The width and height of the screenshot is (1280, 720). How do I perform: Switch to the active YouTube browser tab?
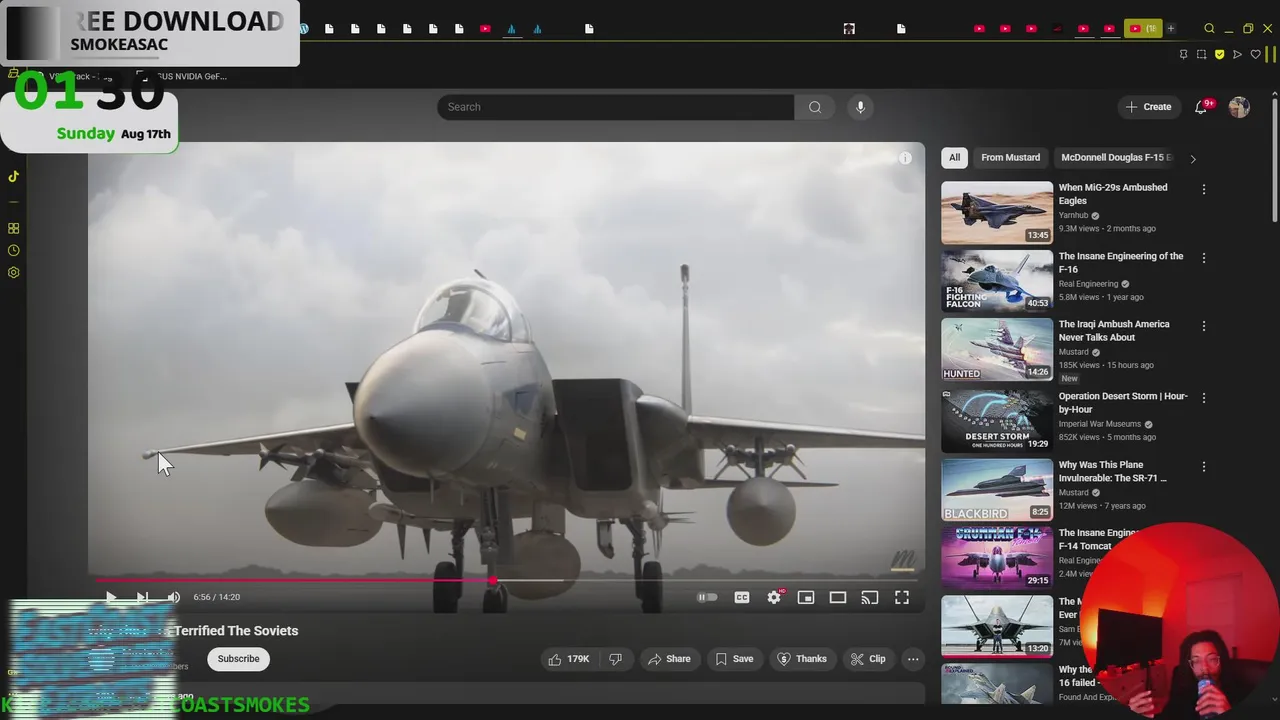coord(1142,29)
